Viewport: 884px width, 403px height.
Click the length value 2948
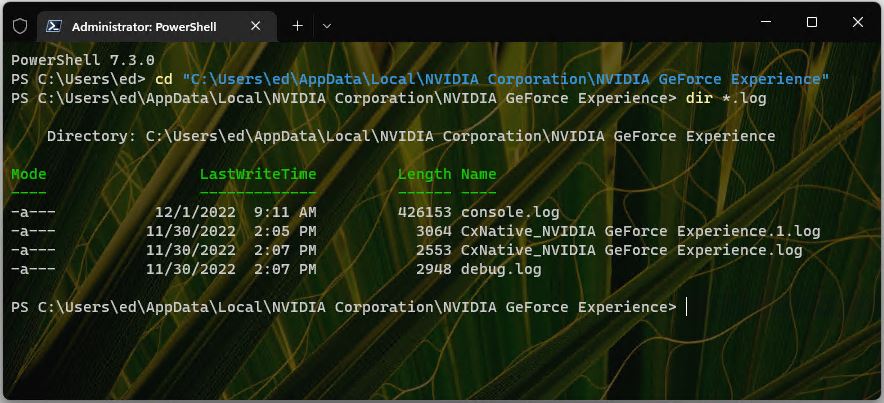click(434, 269)
